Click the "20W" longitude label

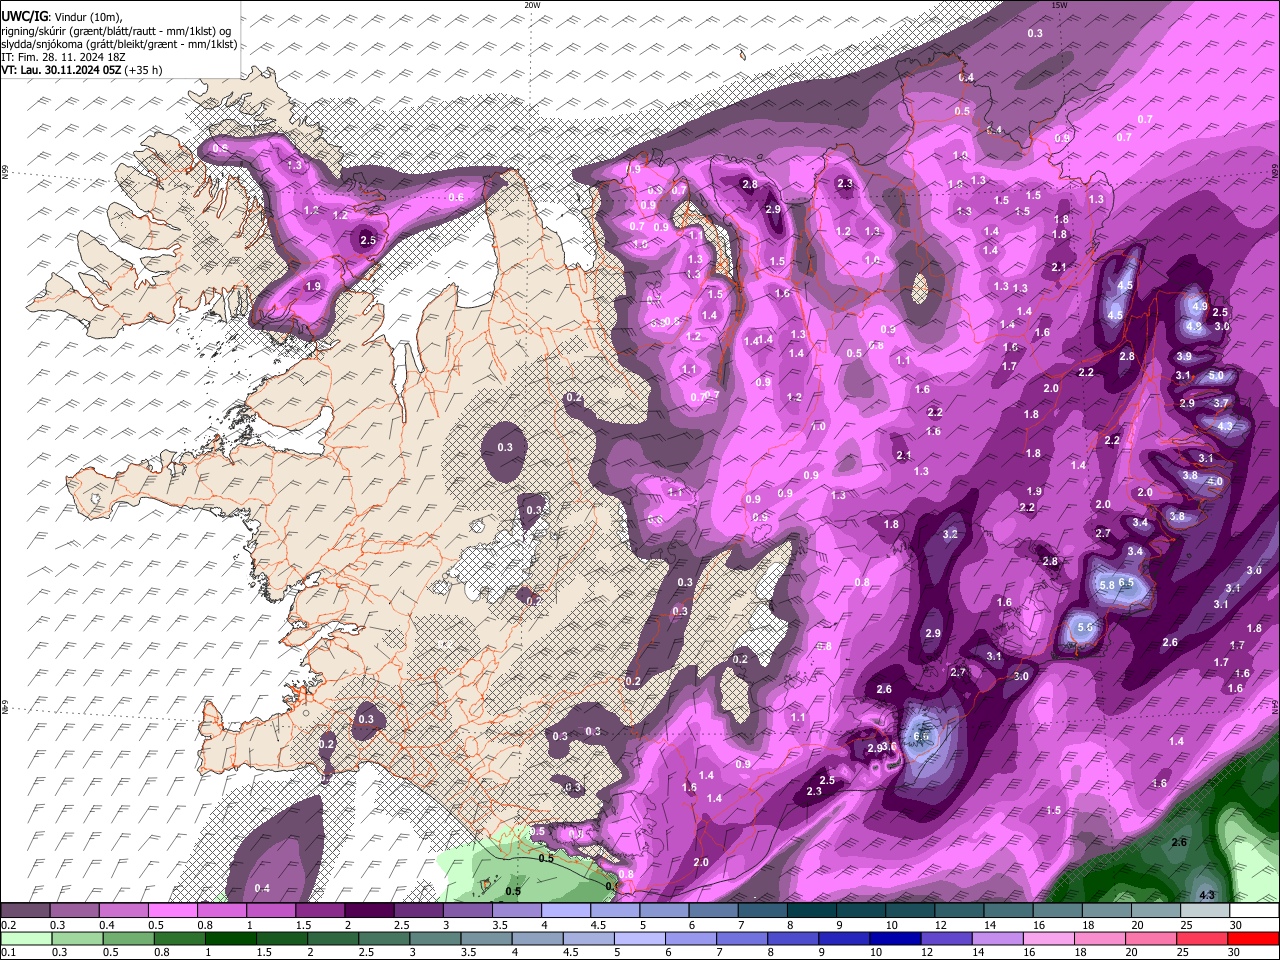tap(532, 5)
